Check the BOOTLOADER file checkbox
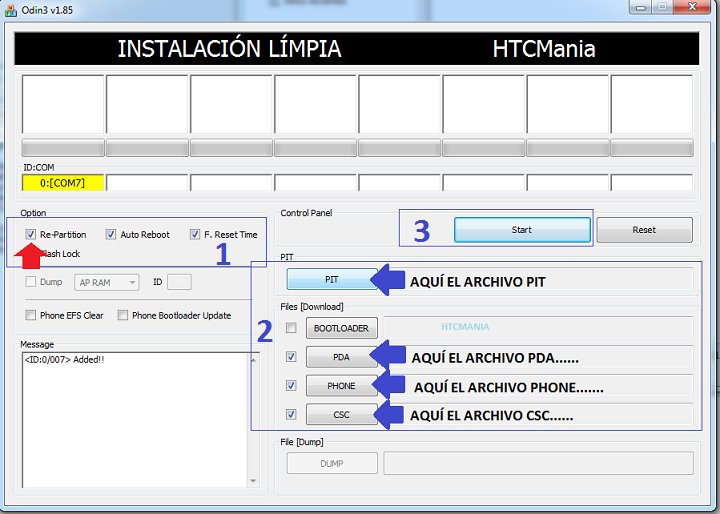This screenshot has height=514, width=720. (291, 328)
